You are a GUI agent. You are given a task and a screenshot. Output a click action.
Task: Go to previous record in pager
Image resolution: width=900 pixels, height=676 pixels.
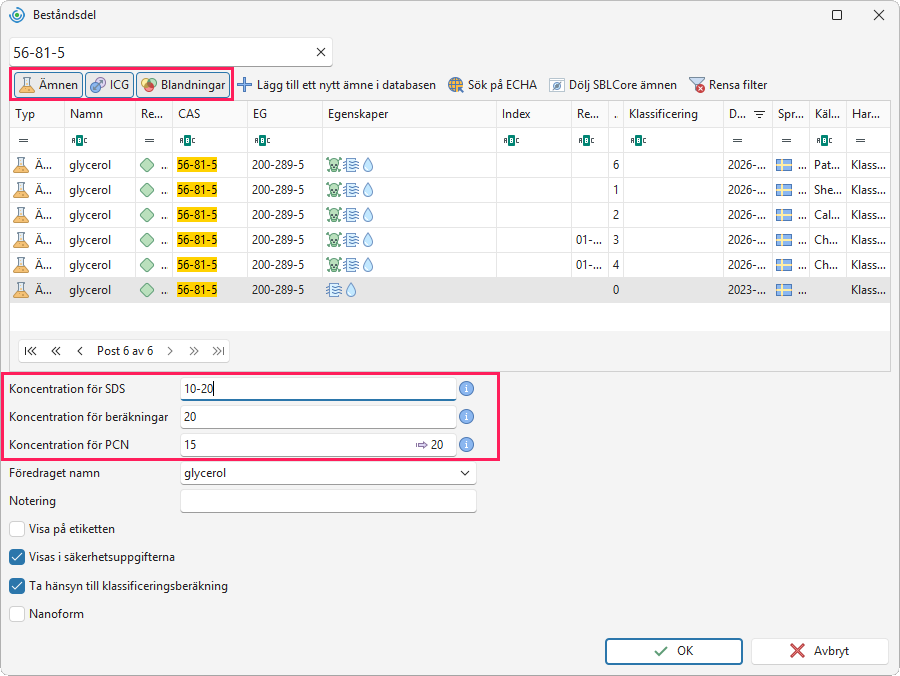point(80,351)
